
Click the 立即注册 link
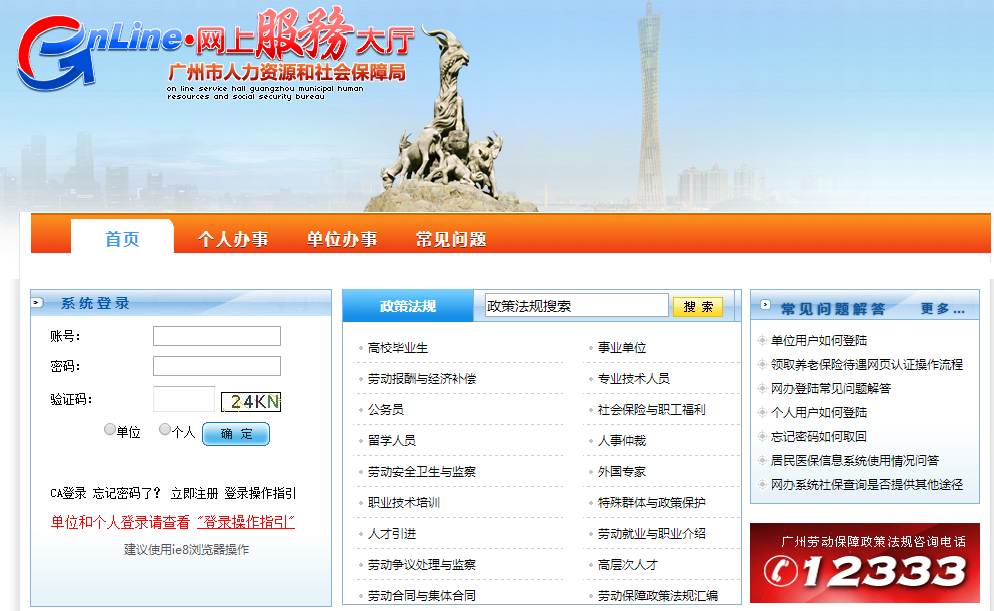click(x=194, y=493)
